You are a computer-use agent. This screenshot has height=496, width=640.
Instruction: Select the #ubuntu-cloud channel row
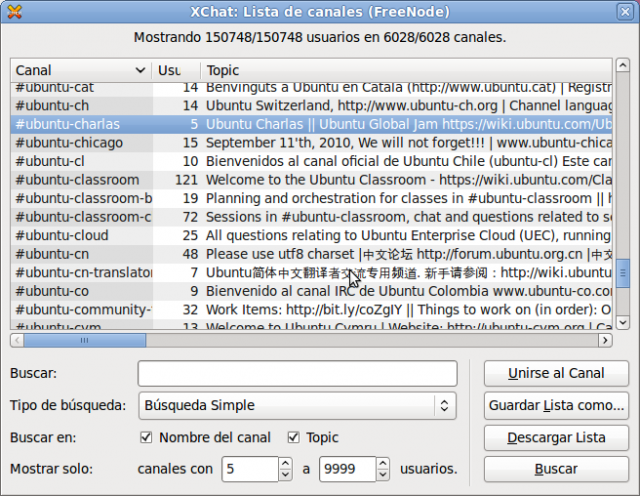[311, 236]
